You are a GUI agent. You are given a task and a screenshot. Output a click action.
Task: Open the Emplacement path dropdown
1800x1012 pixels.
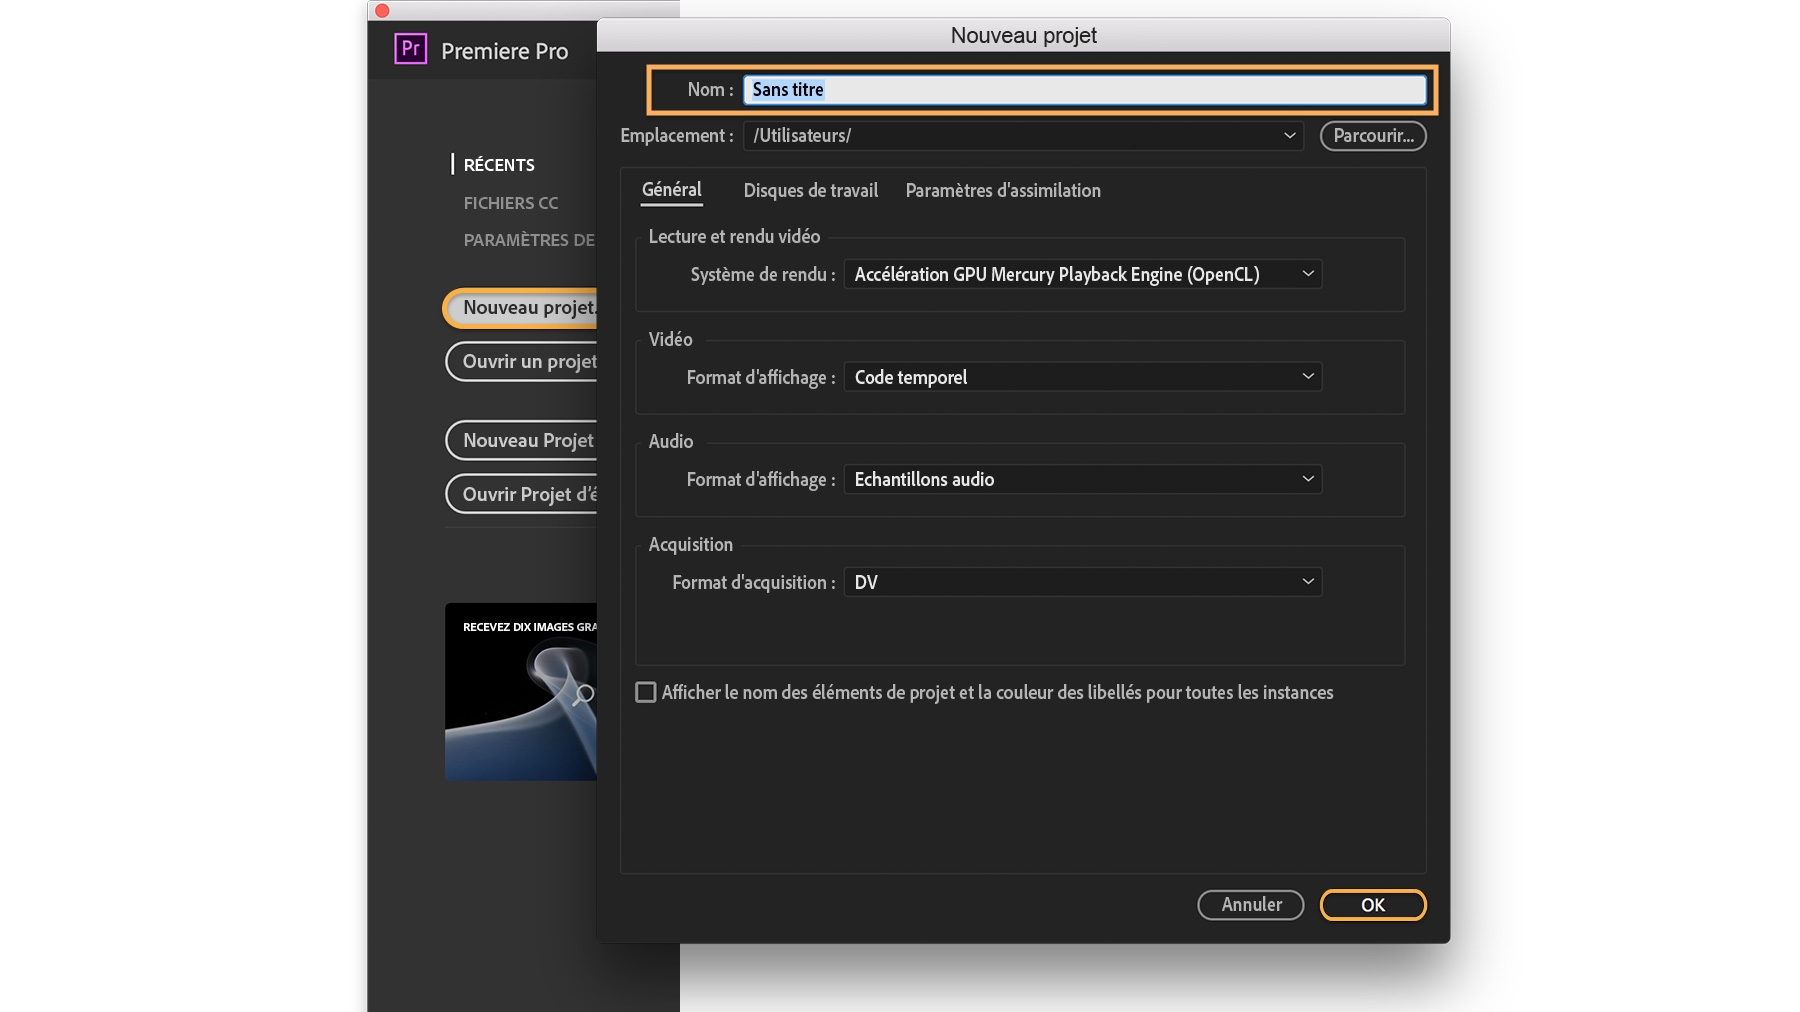coord(1023,136)
